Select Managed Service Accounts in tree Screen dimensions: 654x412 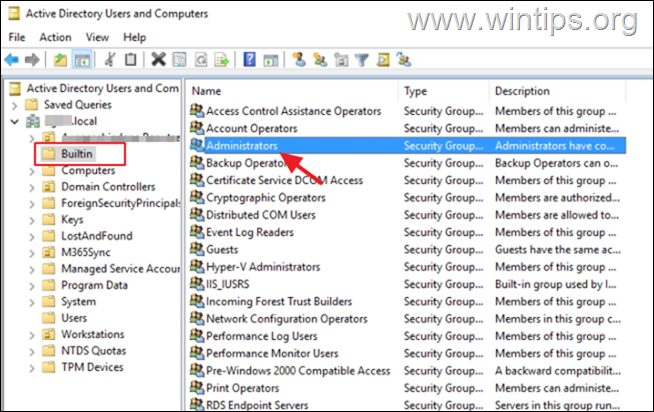pos(121,269)
